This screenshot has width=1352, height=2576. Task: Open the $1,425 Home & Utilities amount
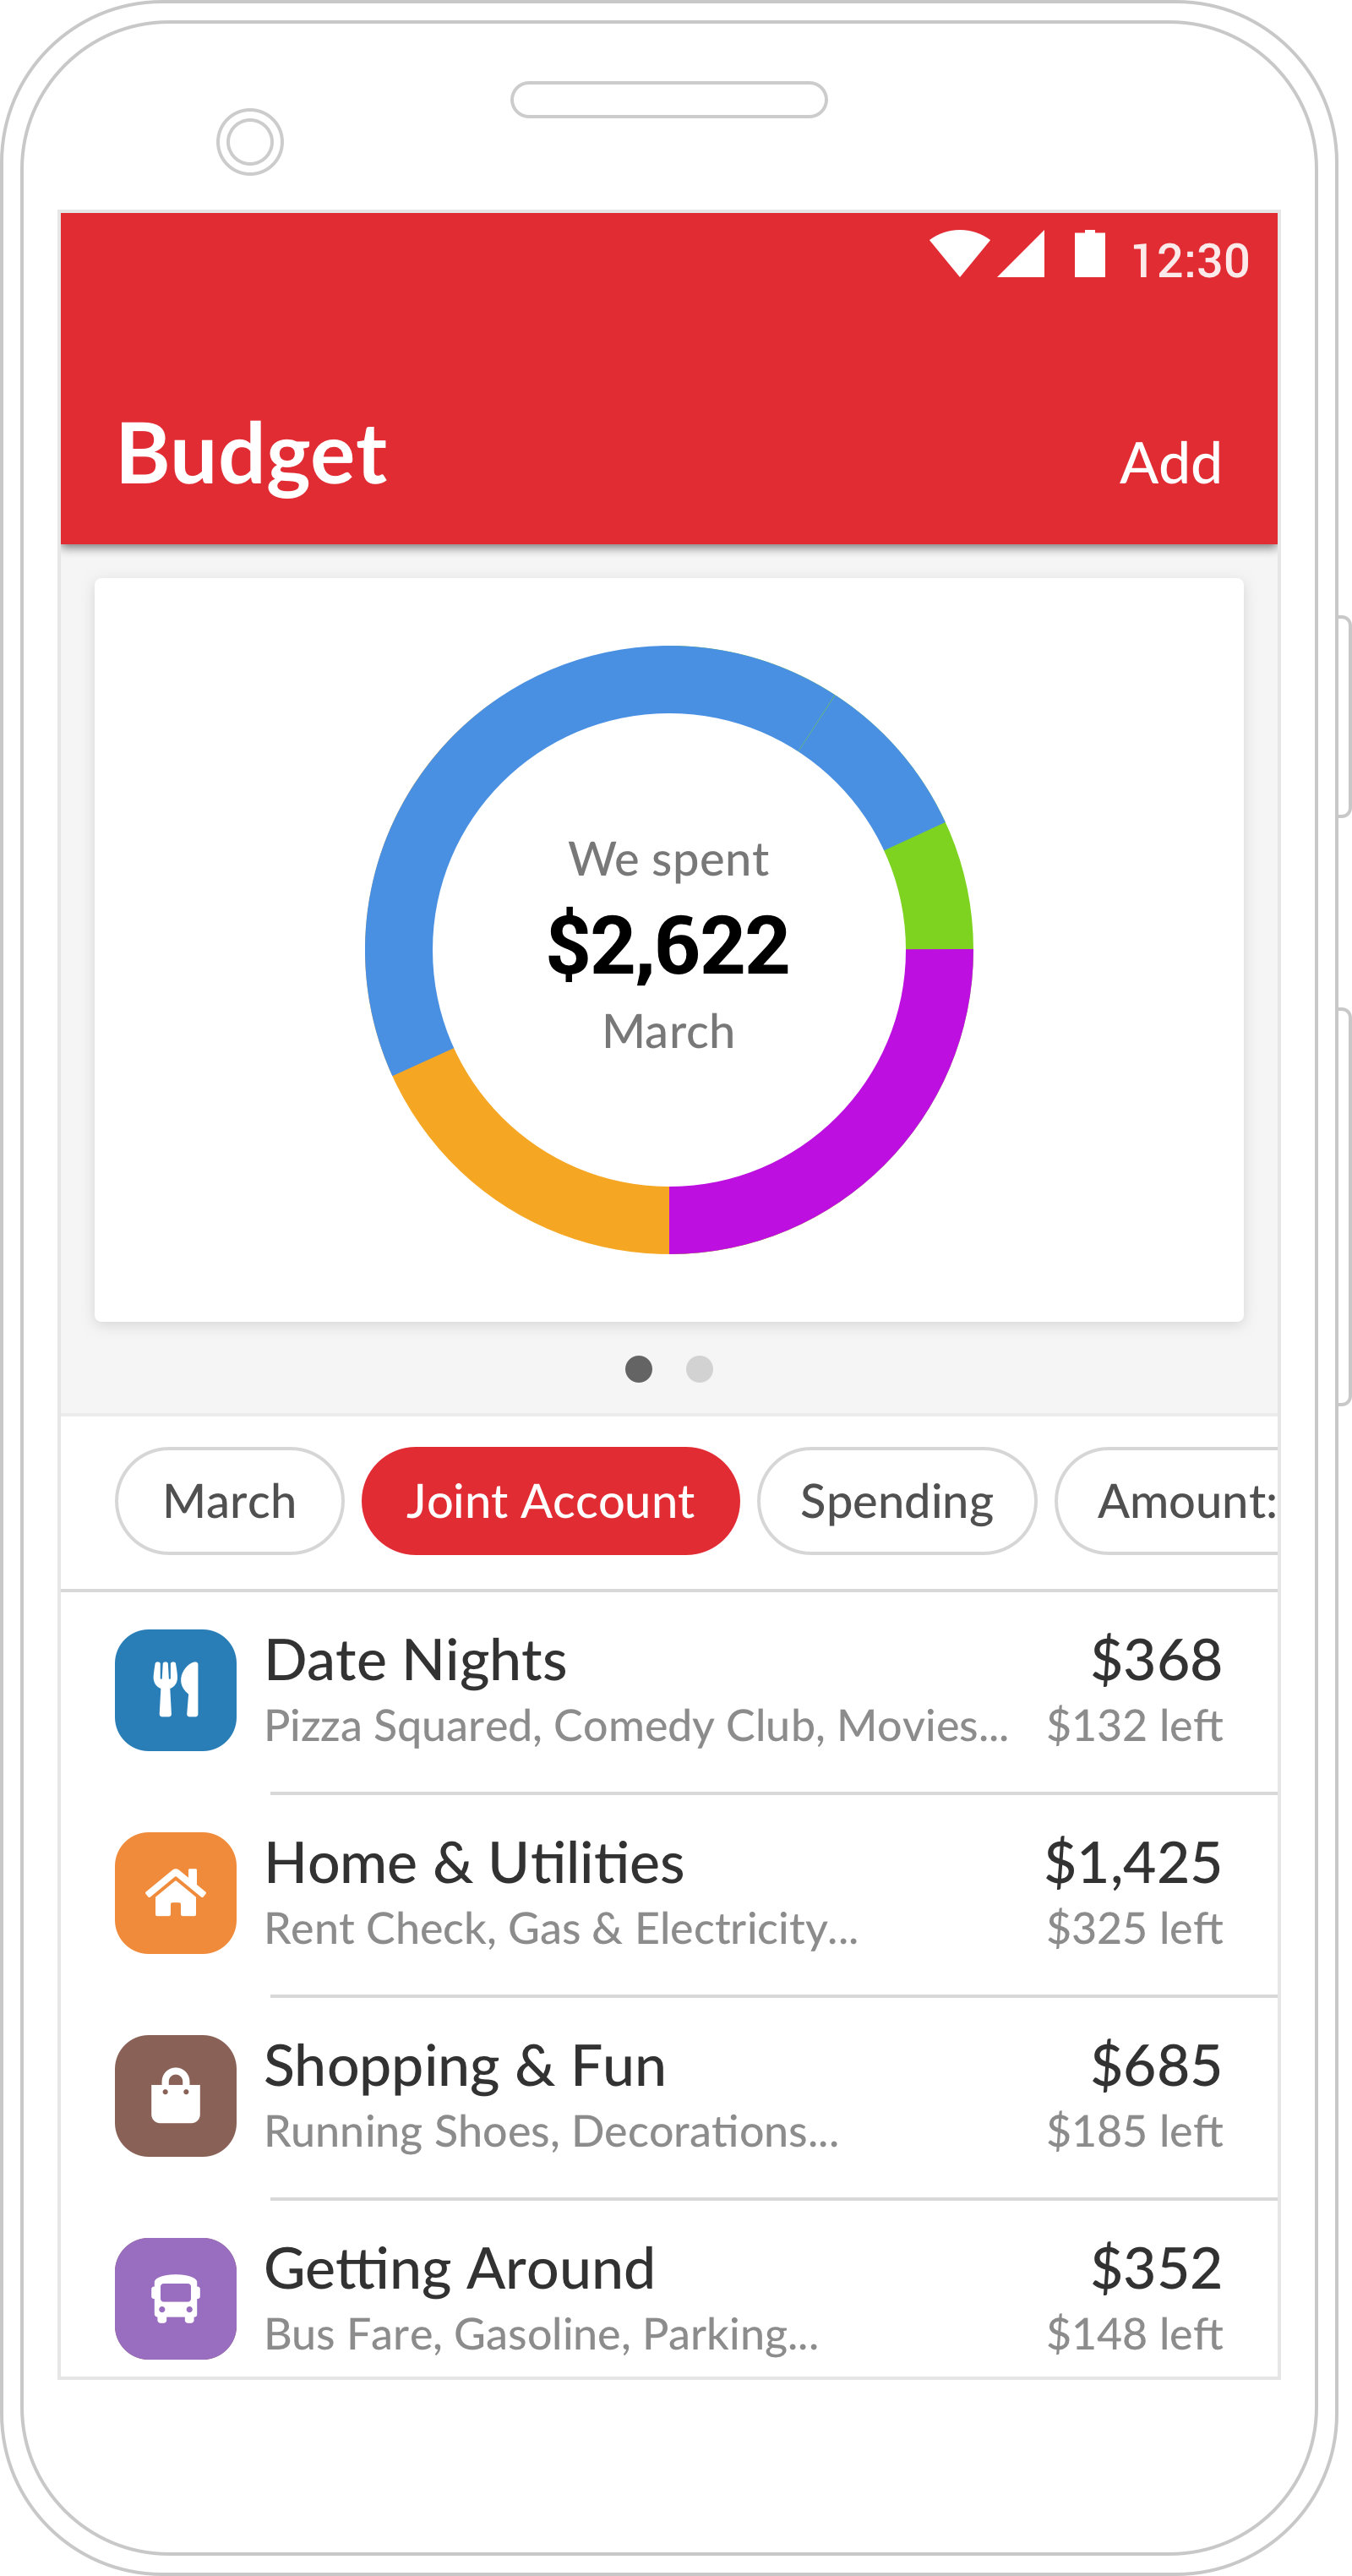tap(1133, 1863)
